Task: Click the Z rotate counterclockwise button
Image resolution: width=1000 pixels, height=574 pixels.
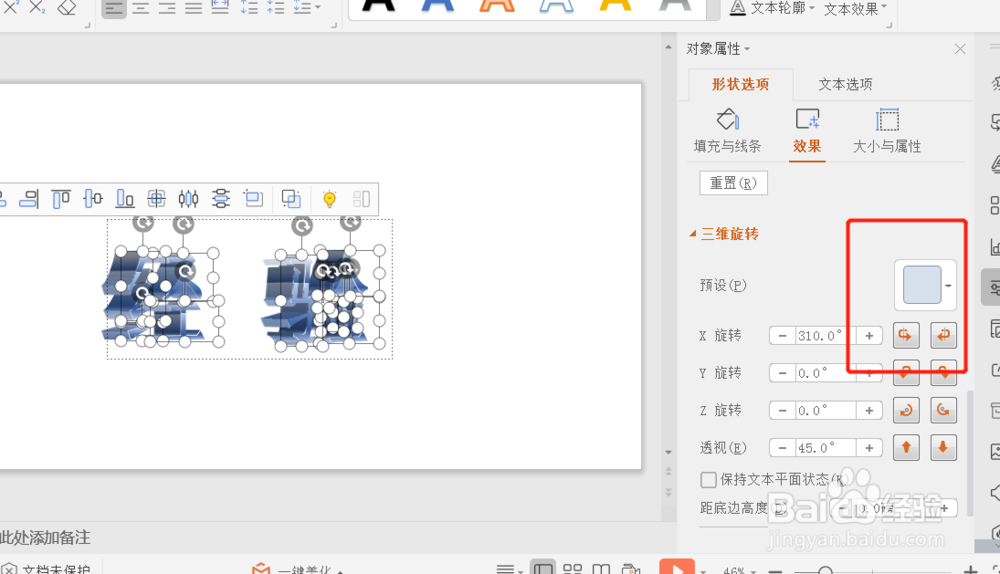Action: point(943,410)
